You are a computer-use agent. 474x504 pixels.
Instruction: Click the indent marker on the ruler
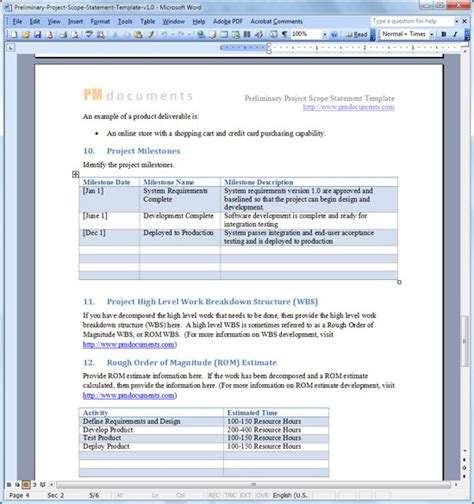(x=269, y=48)
